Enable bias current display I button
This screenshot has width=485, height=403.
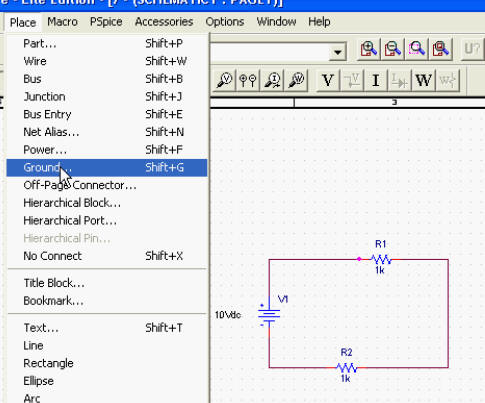(x=376, y=80)
